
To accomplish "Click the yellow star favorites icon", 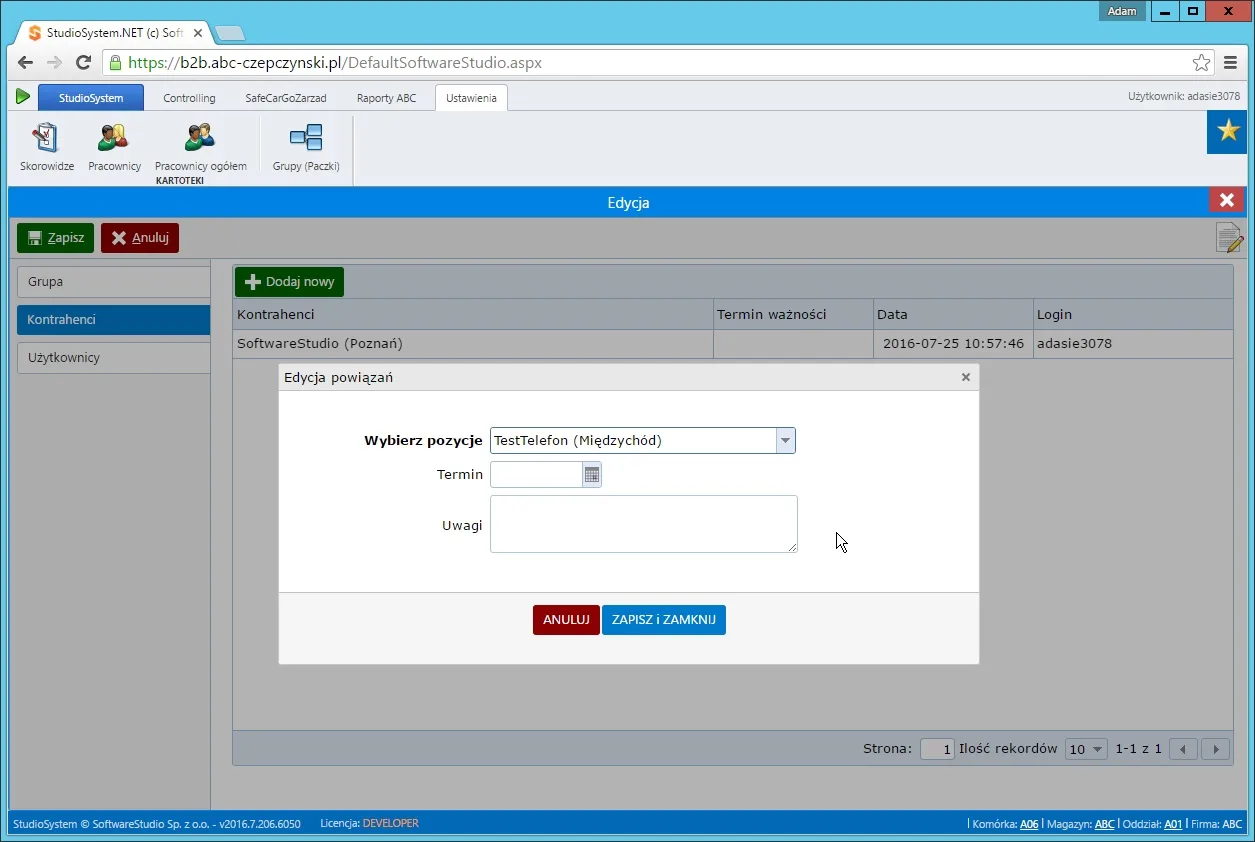I will click(1226, 132).
